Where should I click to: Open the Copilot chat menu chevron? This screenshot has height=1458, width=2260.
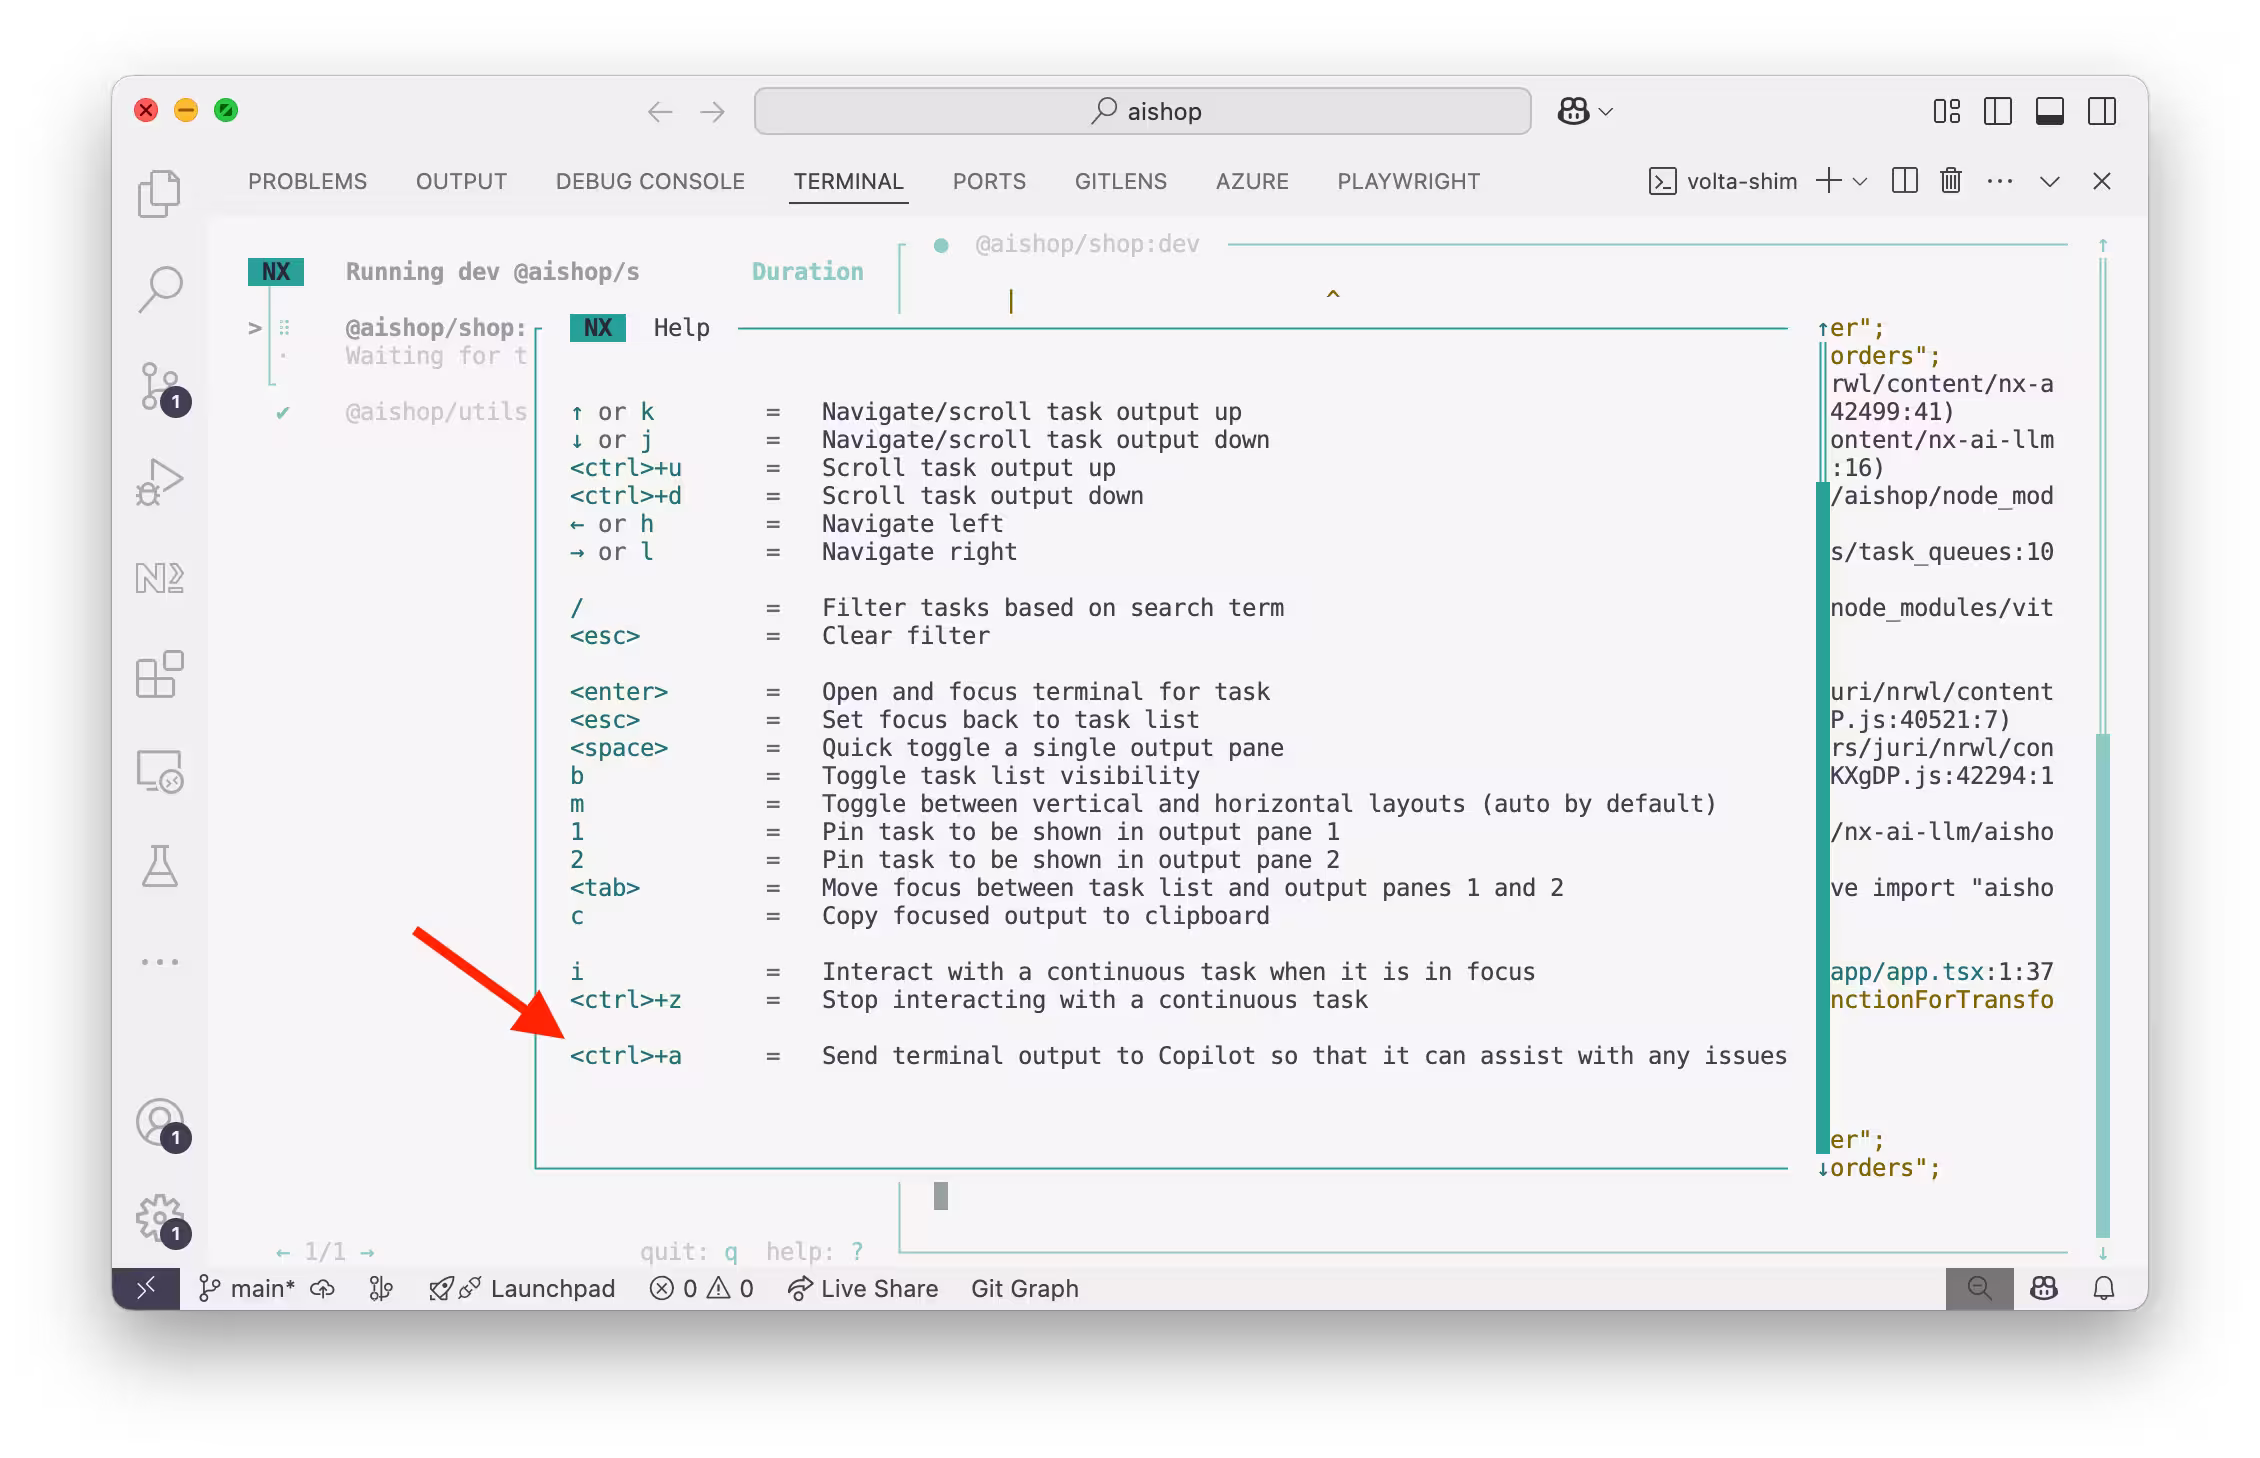click(x=1606, y=111)
